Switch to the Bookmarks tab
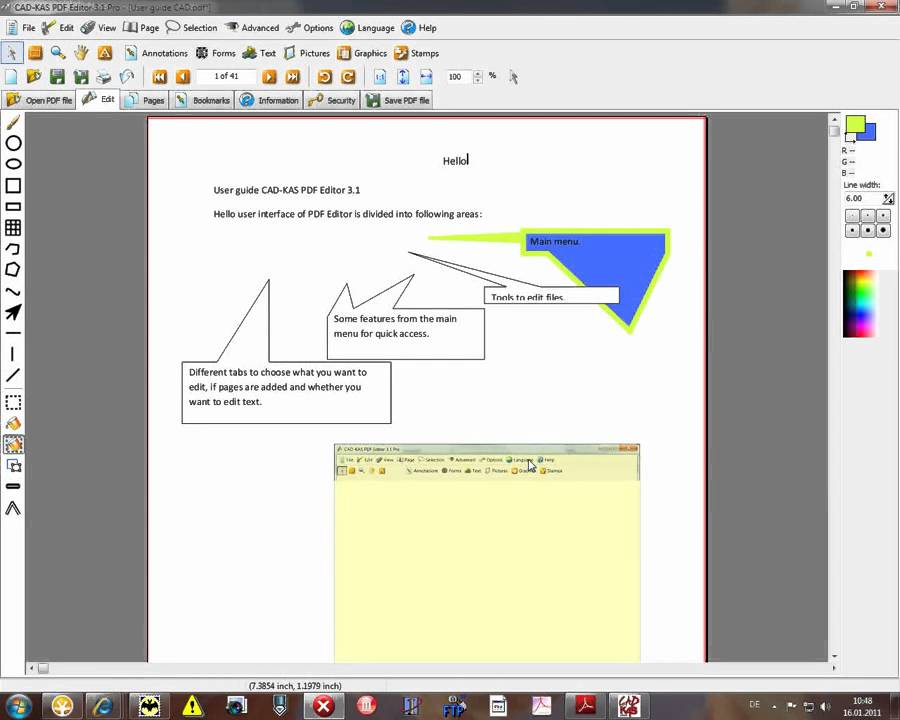 click(203, 100)
